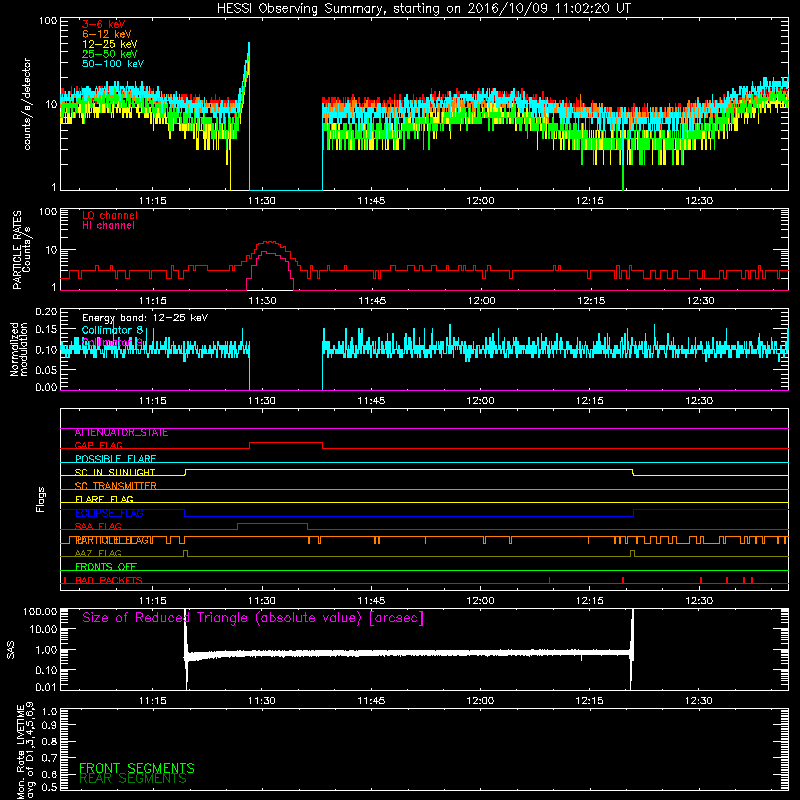Click the "0.20" modulation axis value
The image size is (800, 800).
click(46, 311)
